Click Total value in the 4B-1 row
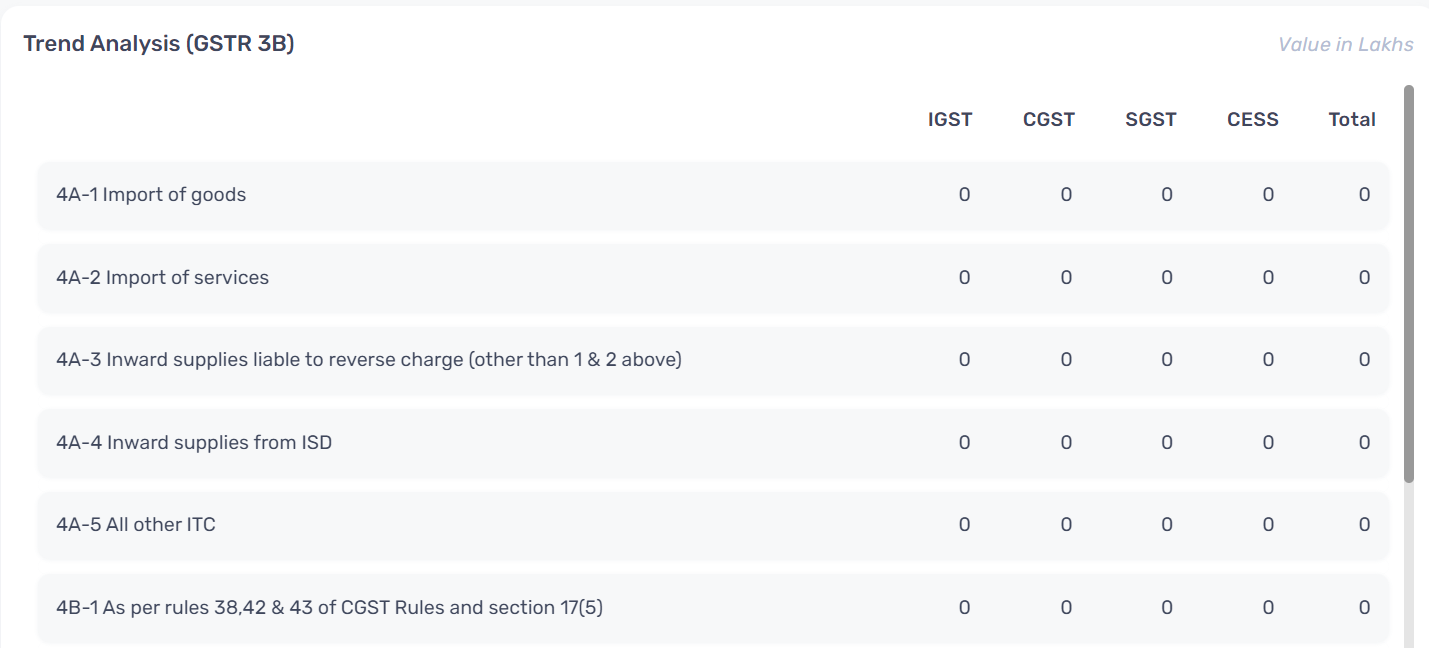This screenshot has height=648, width=1429. (1364, 608)
